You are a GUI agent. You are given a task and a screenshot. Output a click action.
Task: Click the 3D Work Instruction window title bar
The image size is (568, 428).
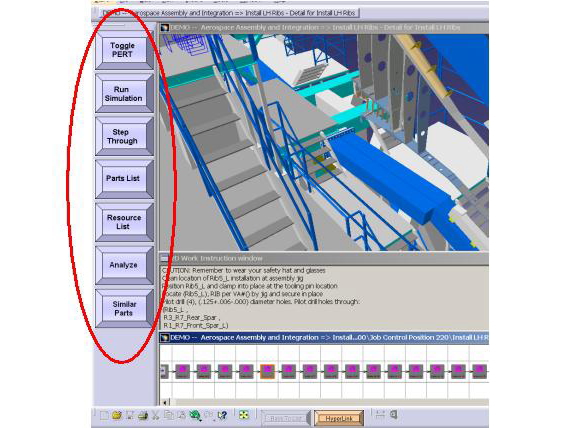point(324,259)
